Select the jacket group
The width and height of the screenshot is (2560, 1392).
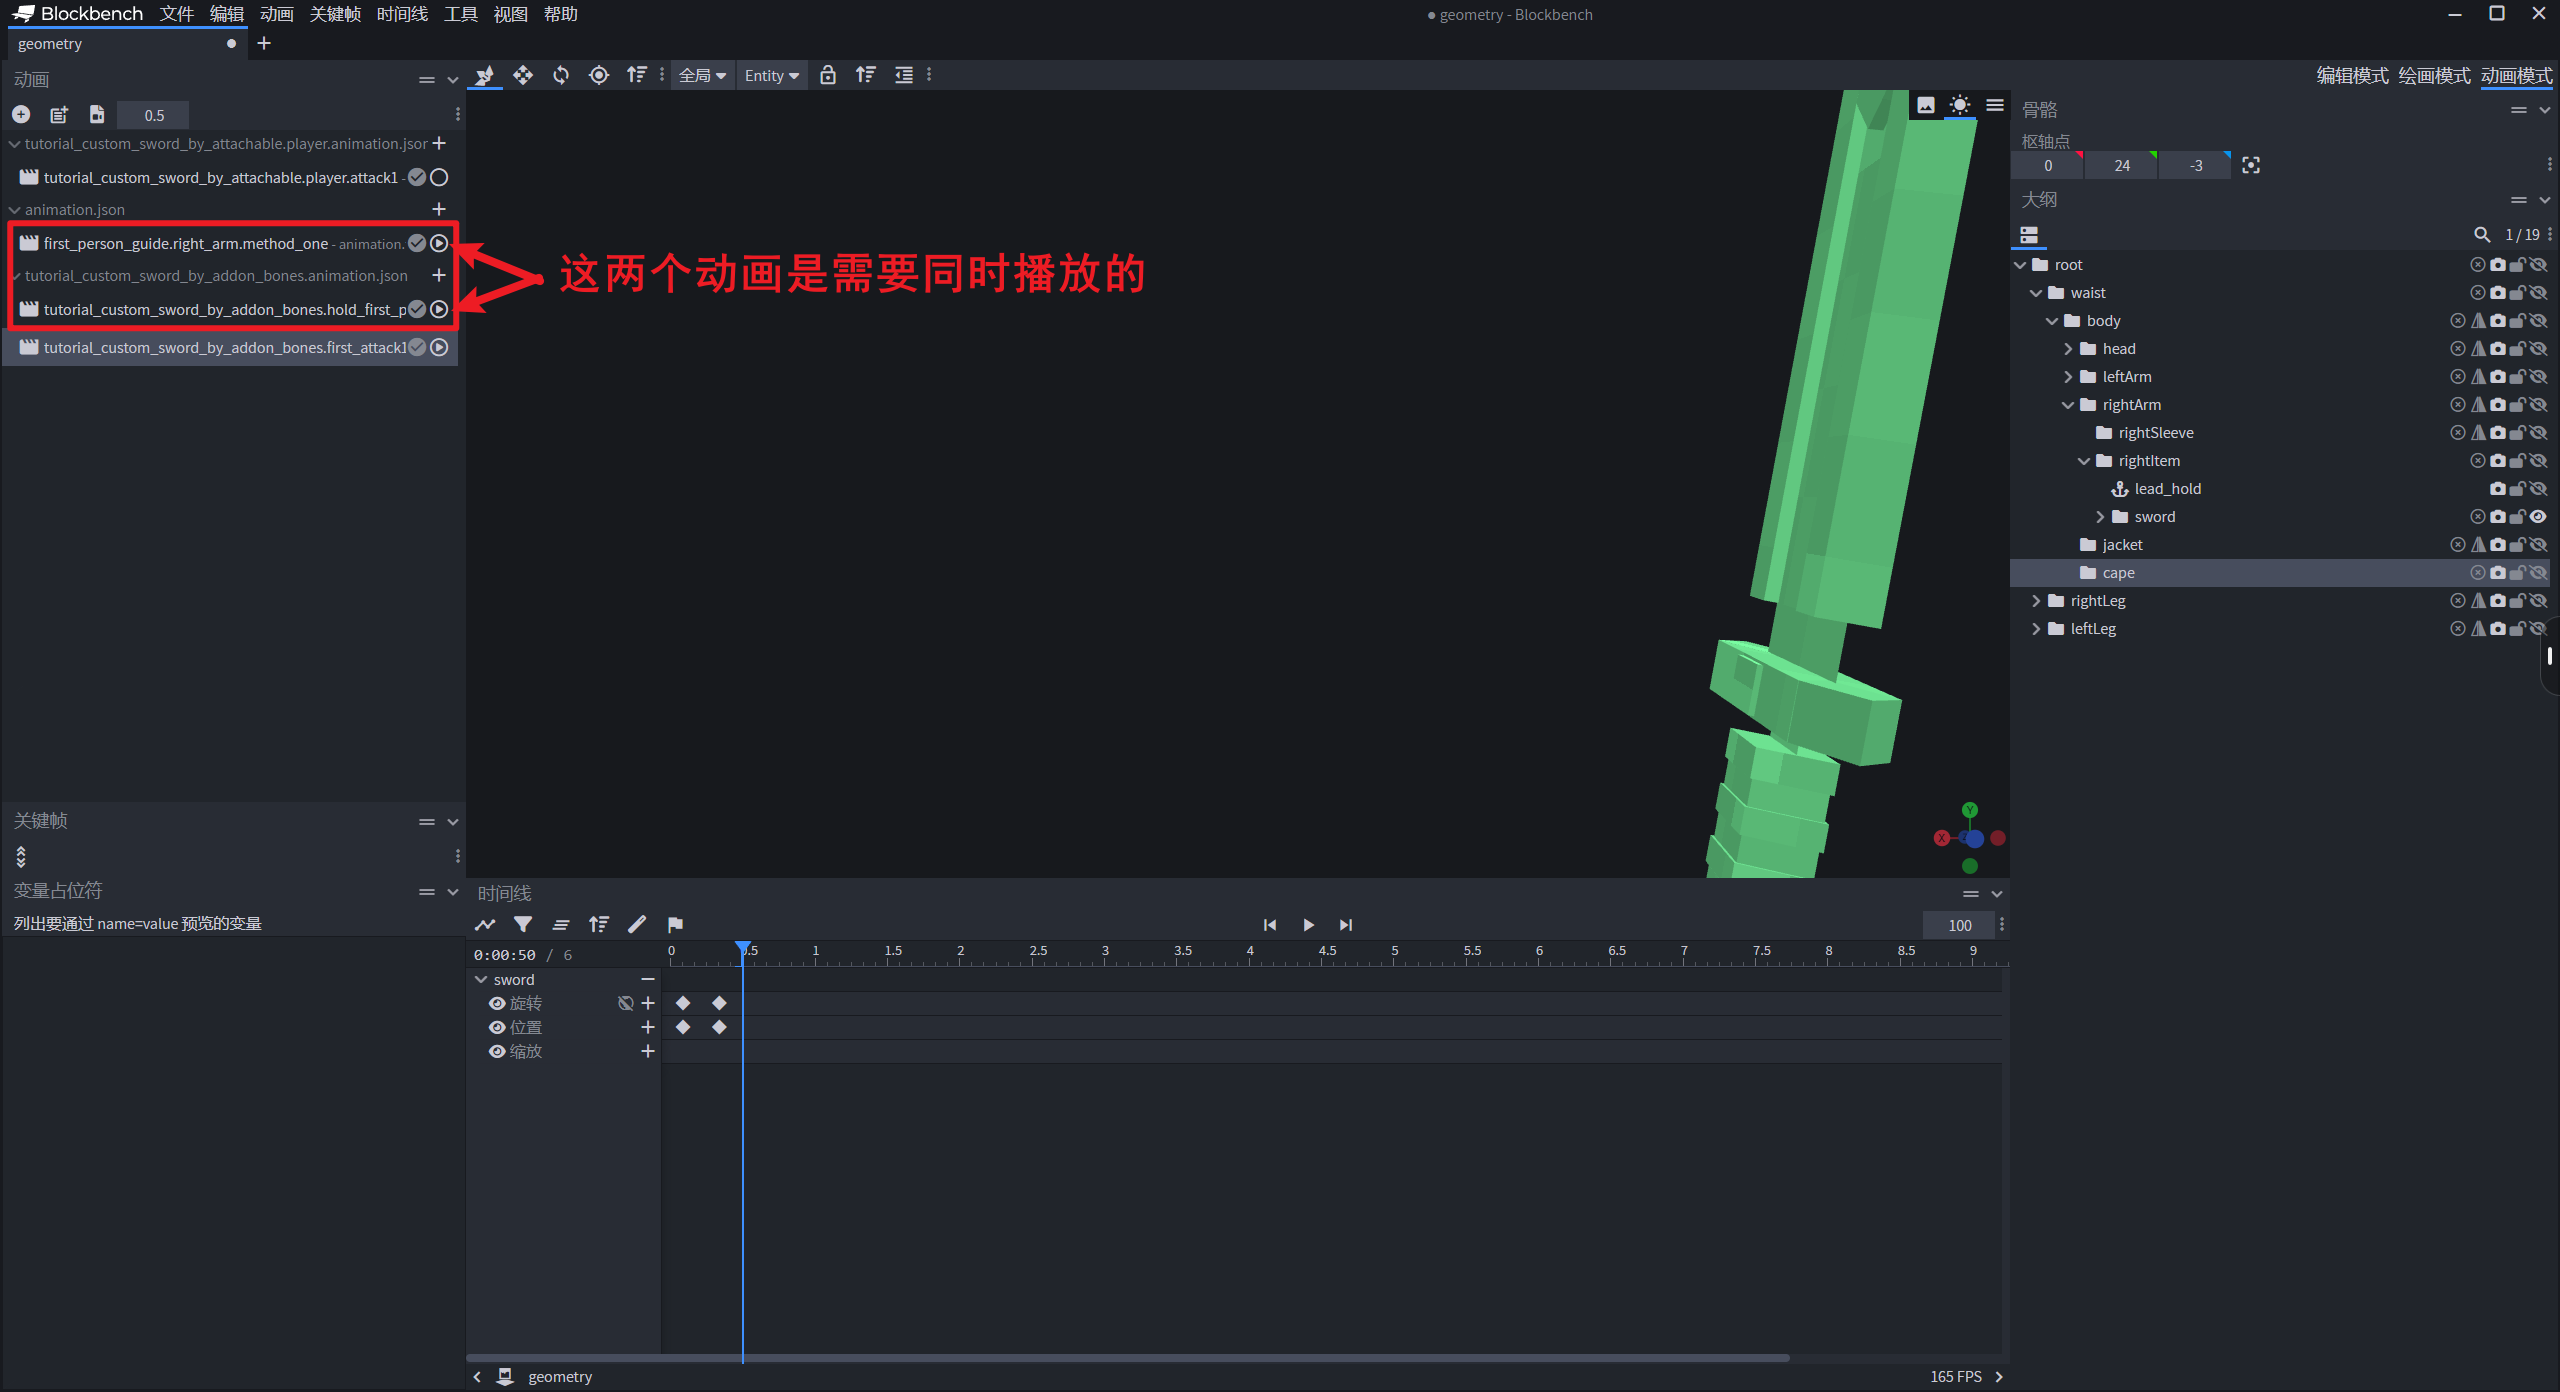[x=2122, y=545]
